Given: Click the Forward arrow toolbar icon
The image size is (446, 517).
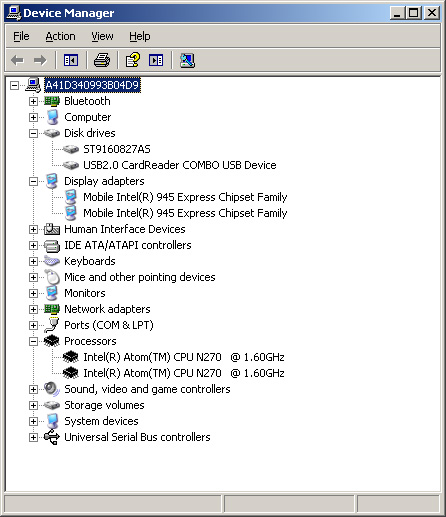Looking at the screenshot, I should pos(40,60).
